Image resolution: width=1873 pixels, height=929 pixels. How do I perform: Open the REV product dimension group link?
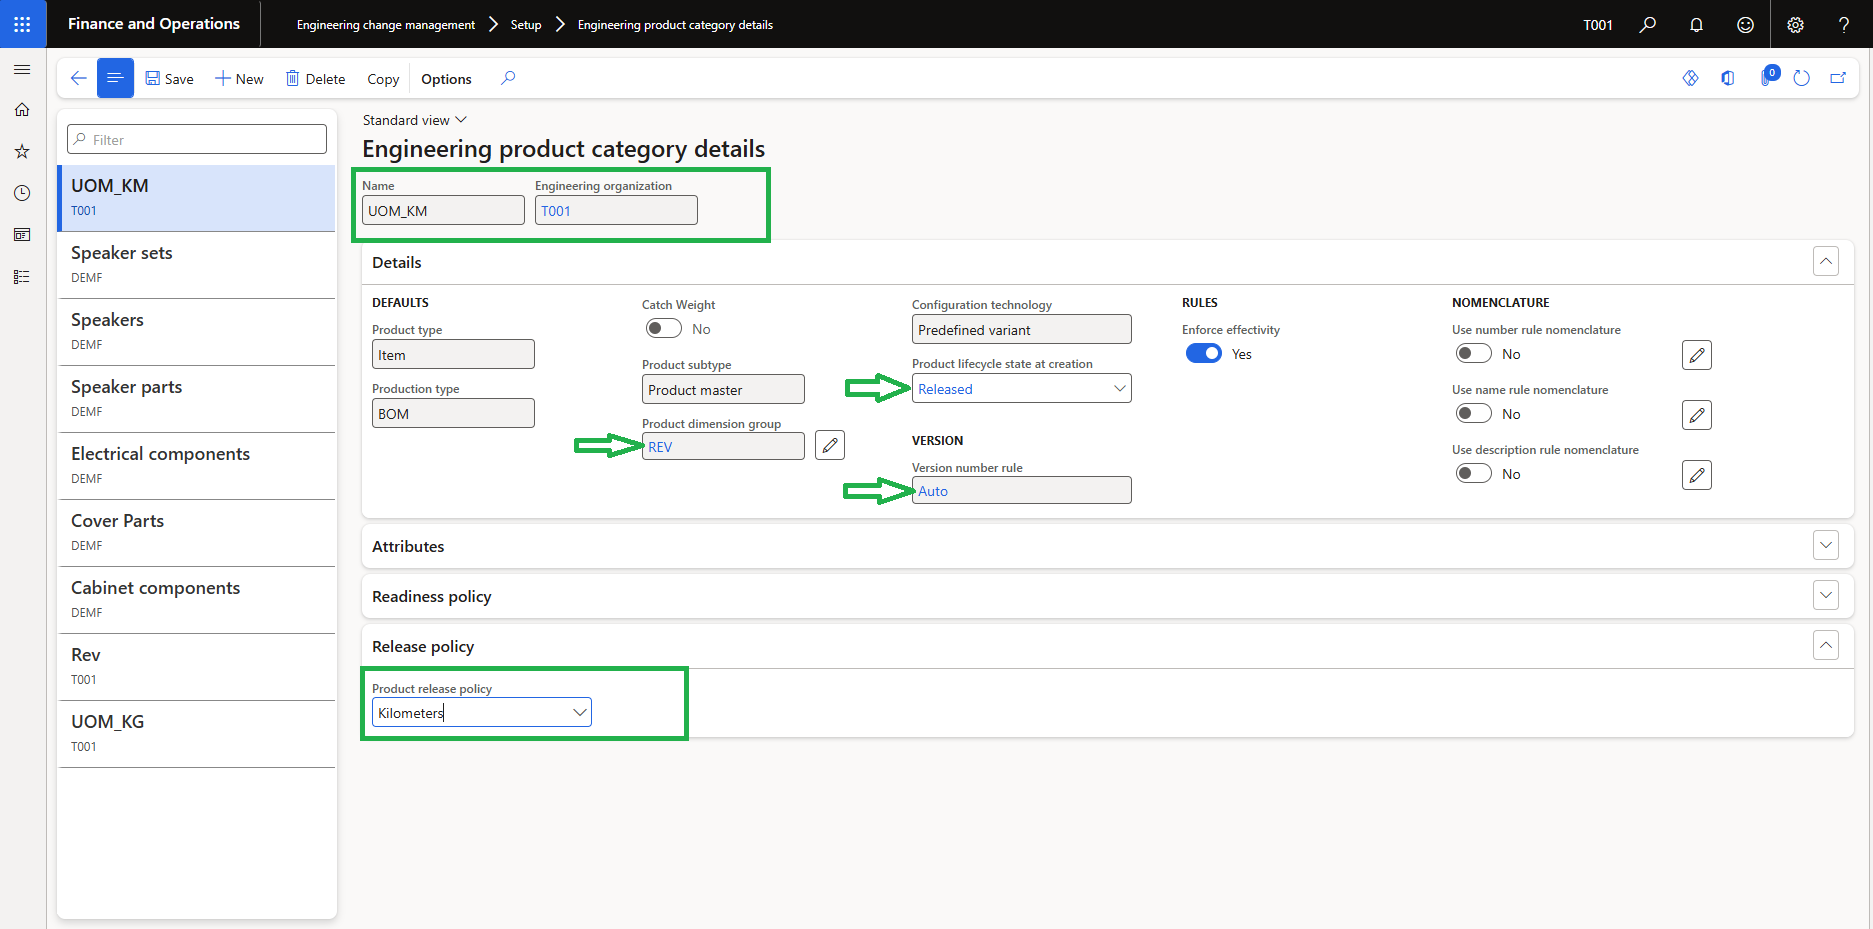660,446
